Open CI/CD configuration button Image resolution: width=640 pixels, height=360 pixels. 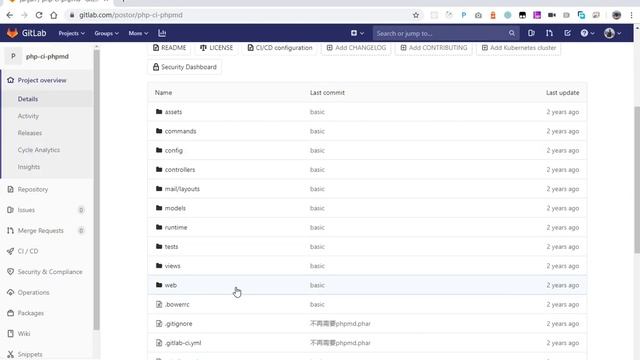280,48
